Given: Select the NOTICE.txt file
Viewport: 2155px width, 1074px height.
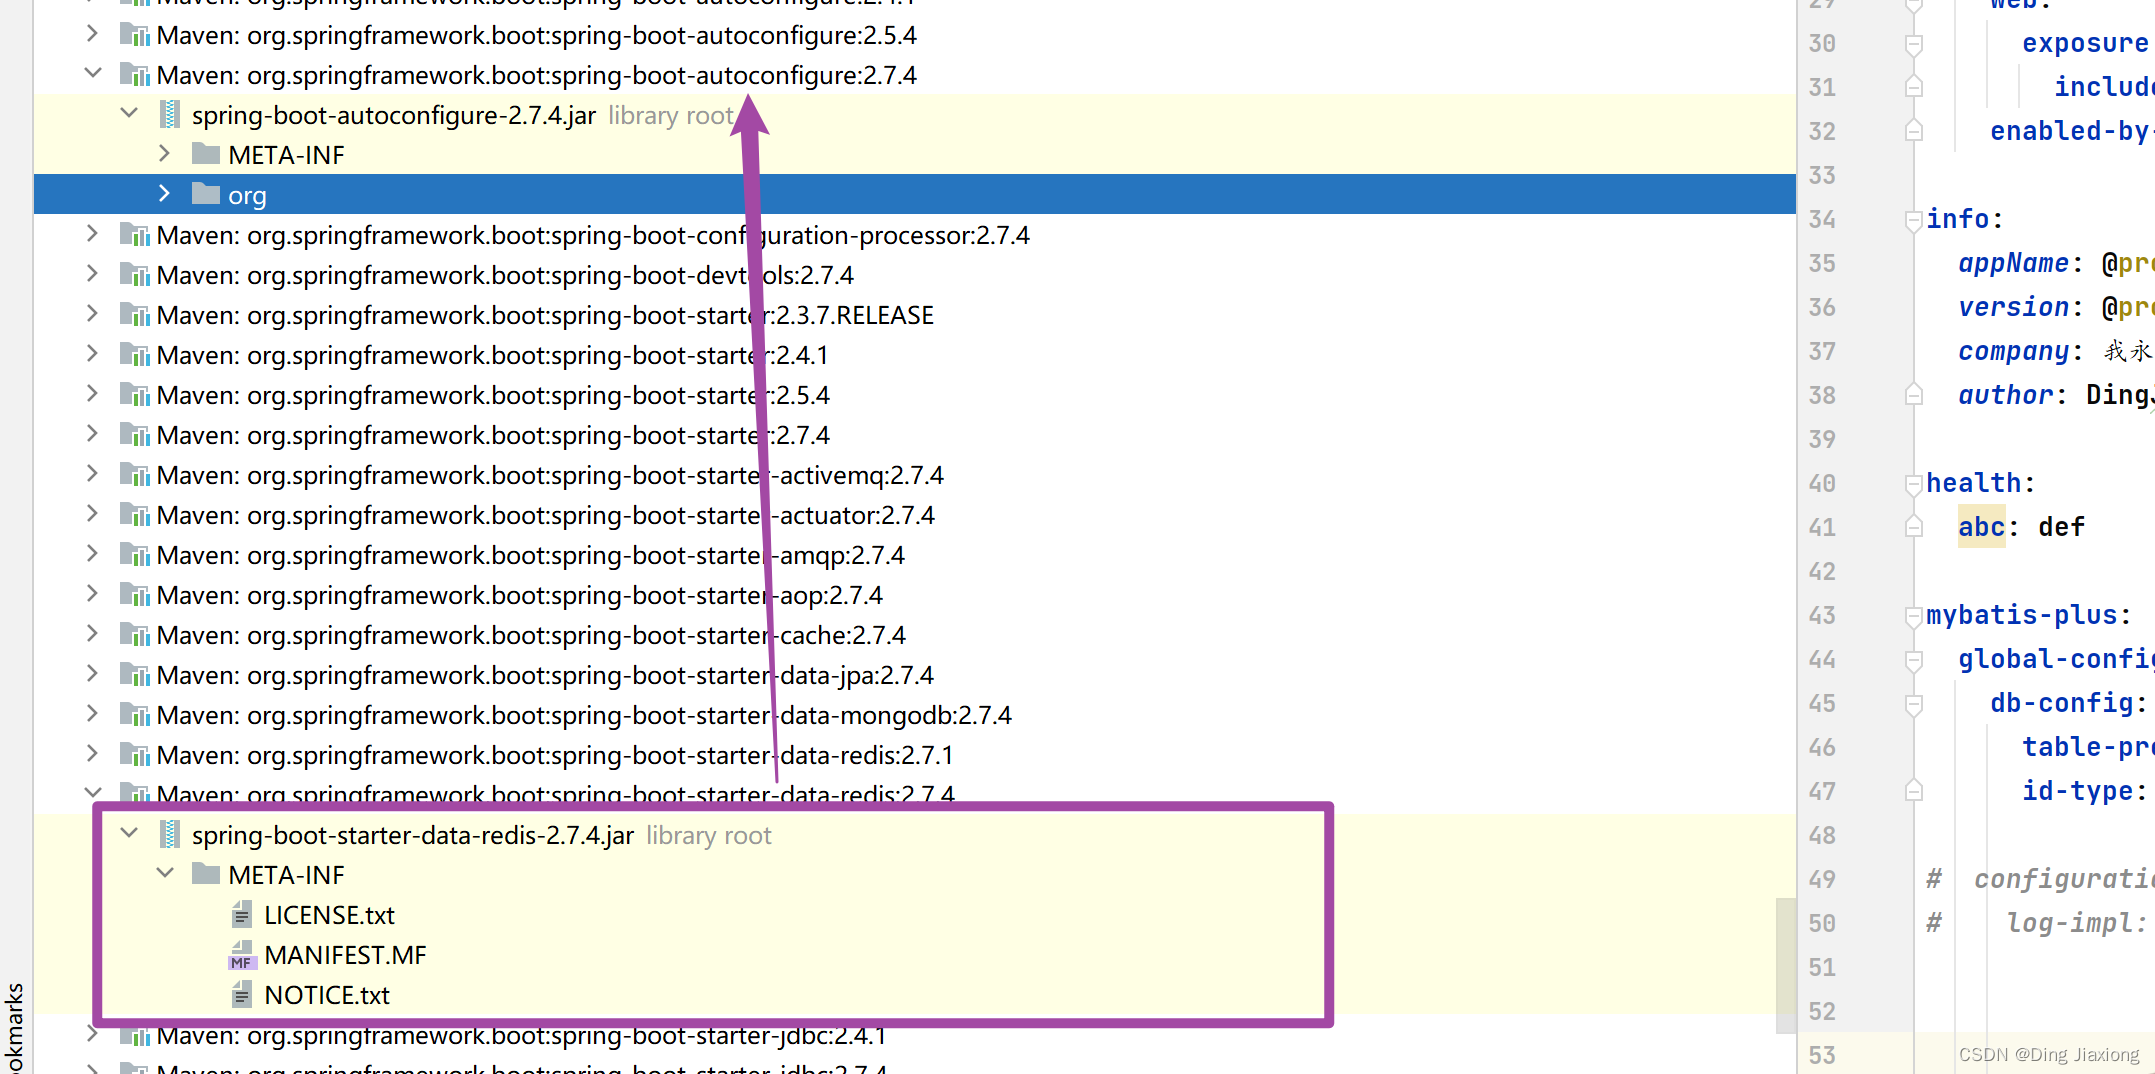Looking at the screenshot, I should coord(327,995).
